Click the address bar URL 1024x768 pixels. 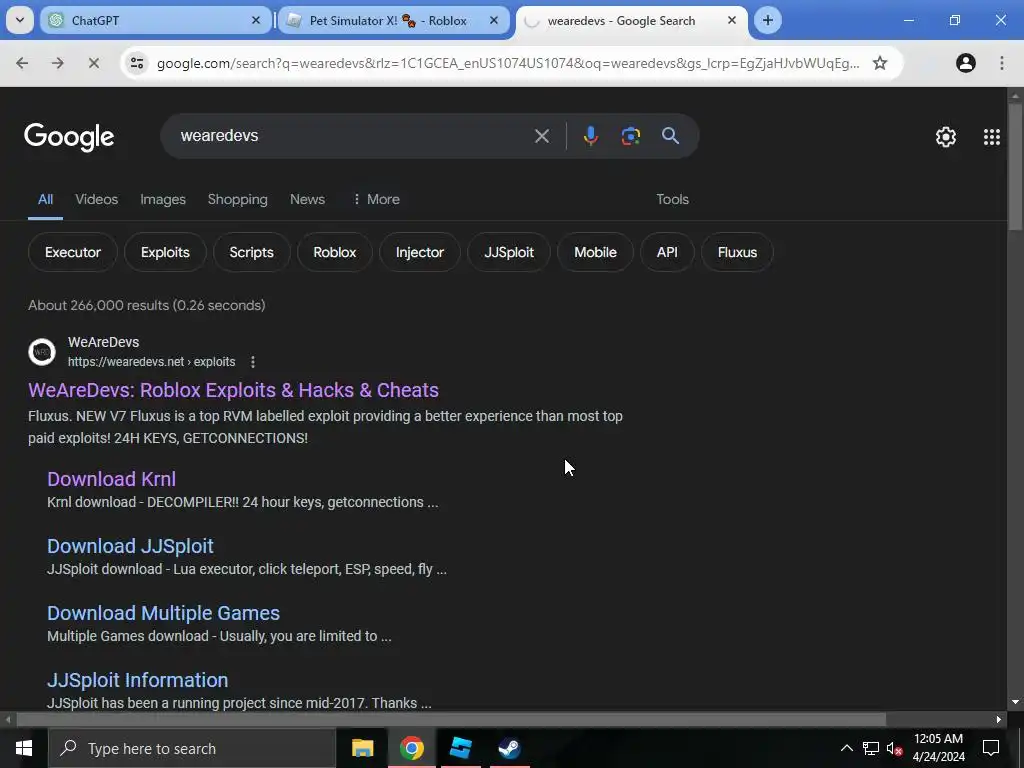pyautogui.click(x=507, y=63)
